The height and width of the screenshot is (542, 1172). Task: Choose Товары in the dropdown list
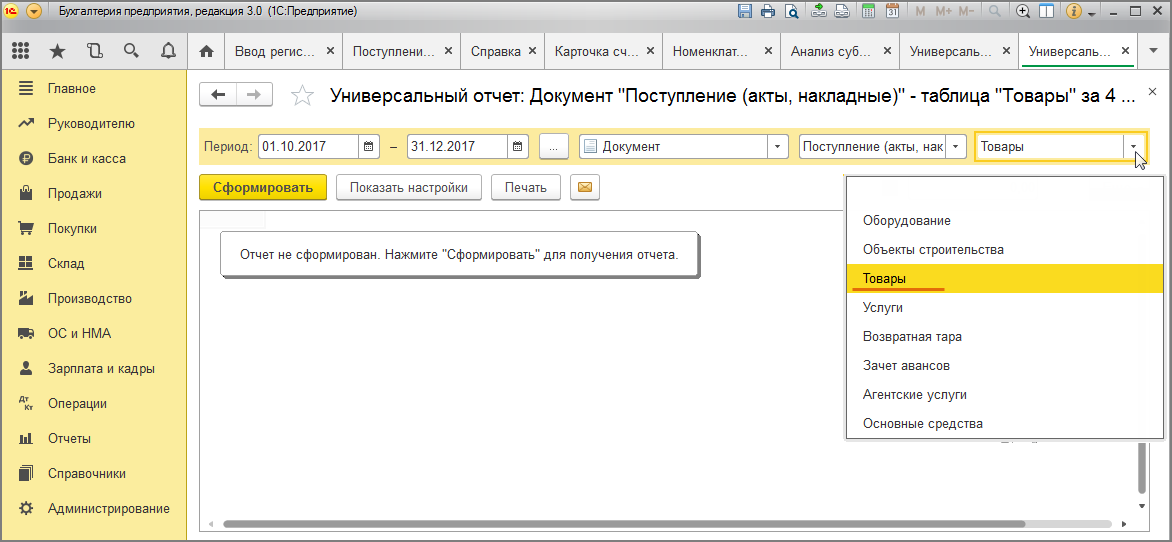pos(1005,278)
